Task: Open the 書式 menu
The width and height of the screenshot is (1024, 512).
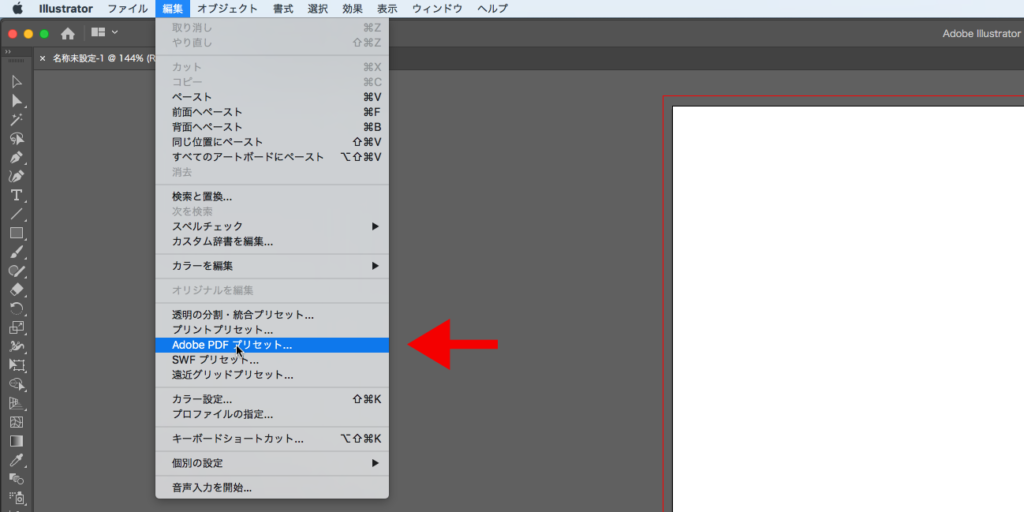Action: [283, 8]
